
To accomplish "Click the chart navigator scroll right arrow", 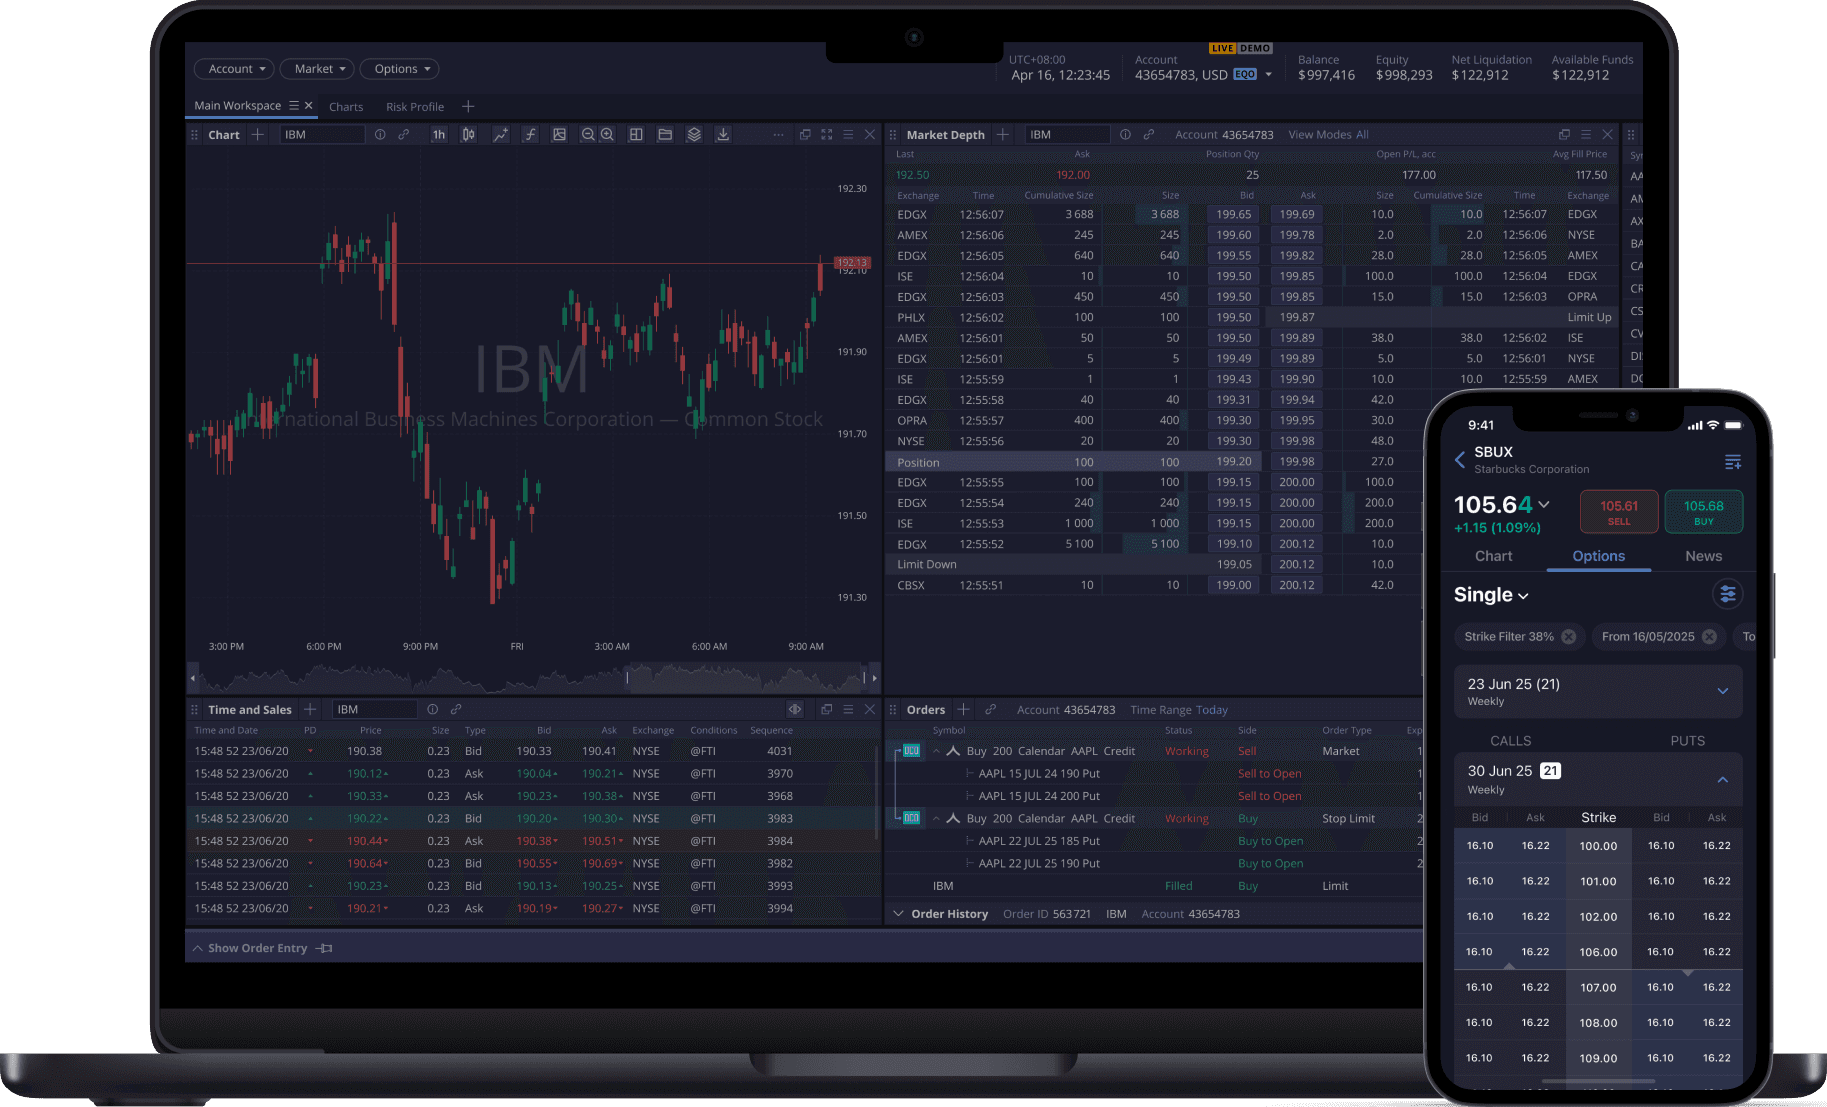I will point(874,678).
